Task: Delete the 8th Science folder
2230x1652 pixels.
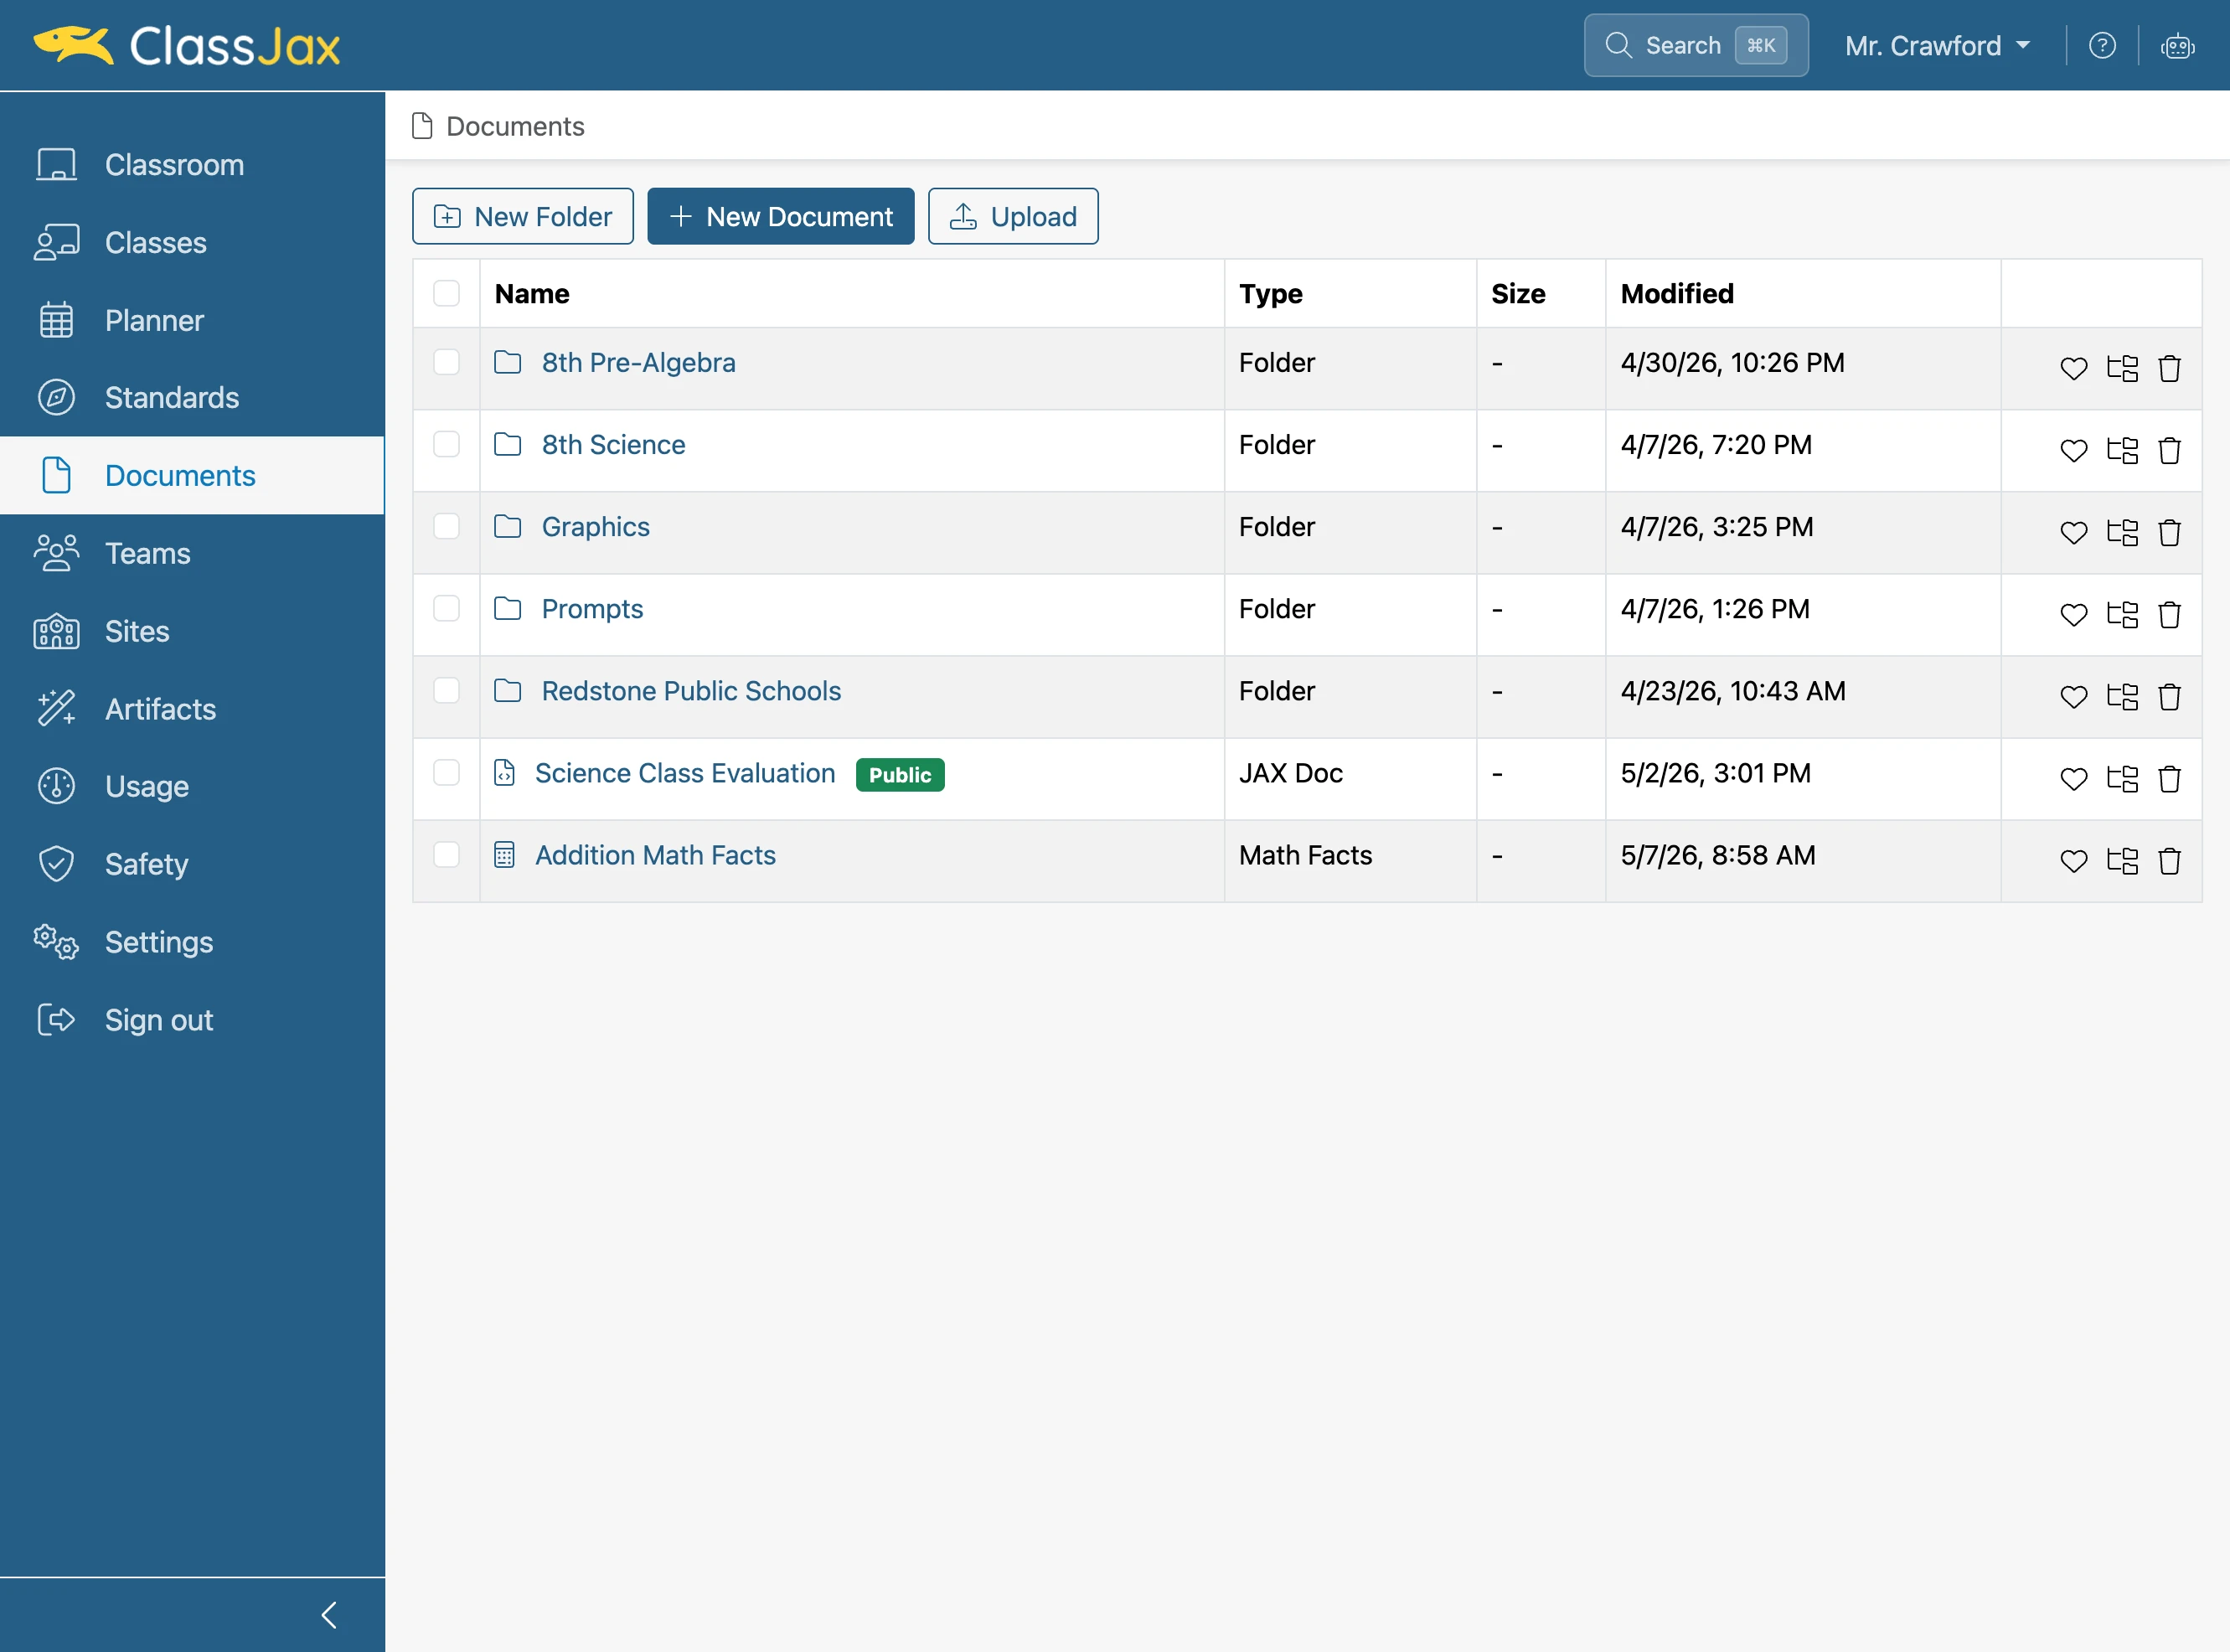Action: [x=2169, y=450]
